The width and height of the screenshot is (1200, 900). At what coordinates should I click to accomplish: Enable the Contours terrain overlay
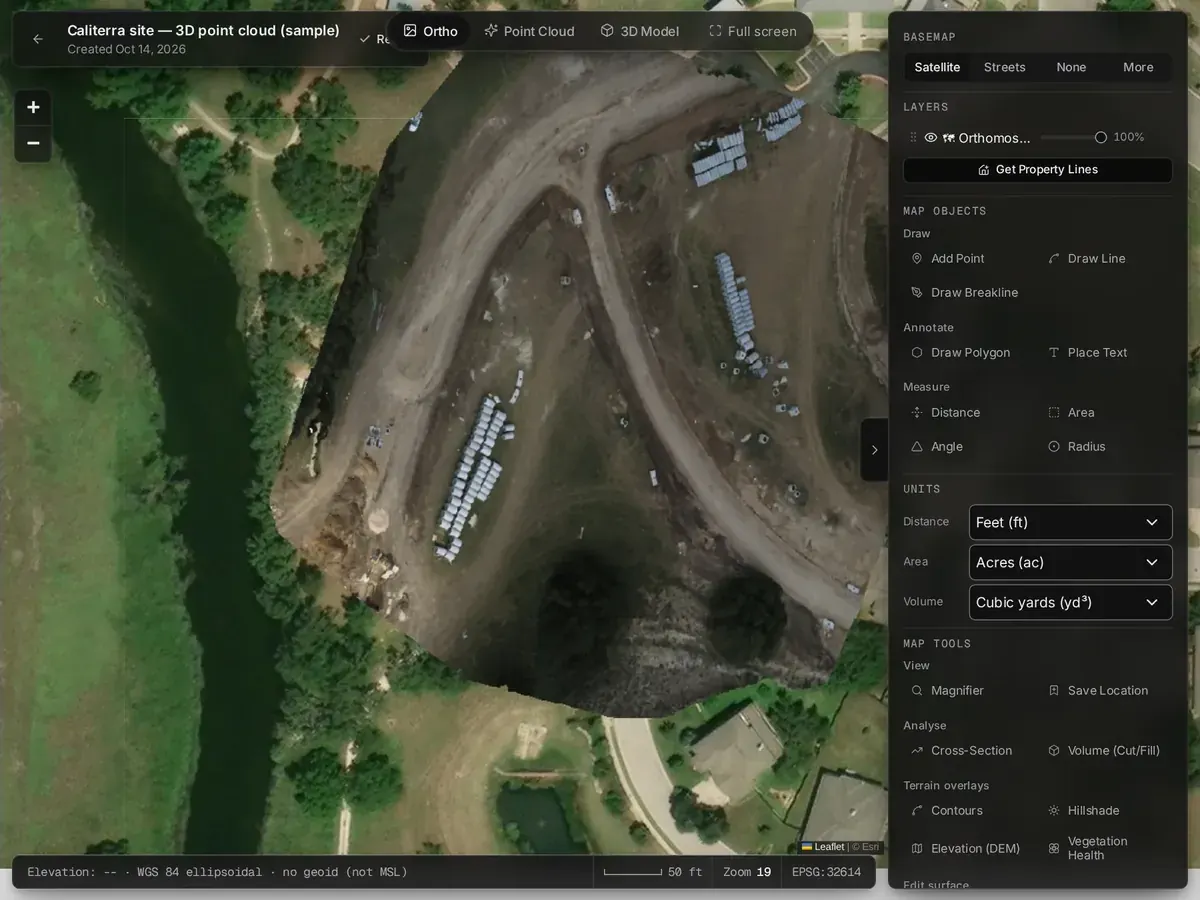point(947,810)
